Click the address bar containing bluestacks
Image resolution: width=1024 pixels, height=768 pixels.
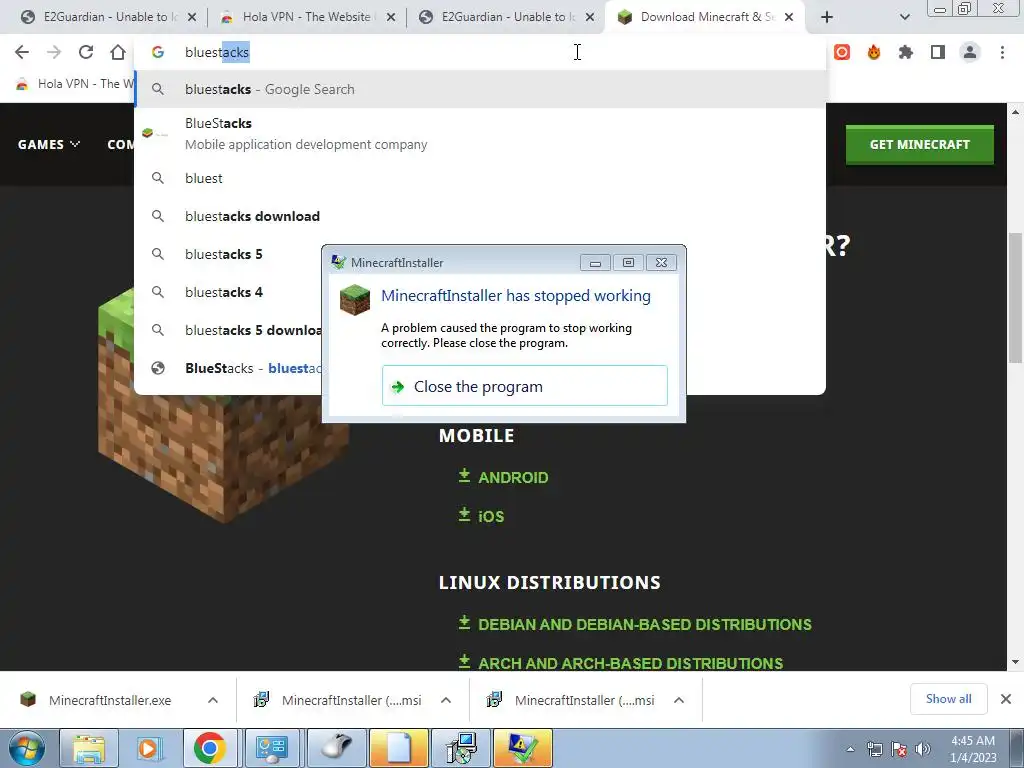(x=480, y=52)
